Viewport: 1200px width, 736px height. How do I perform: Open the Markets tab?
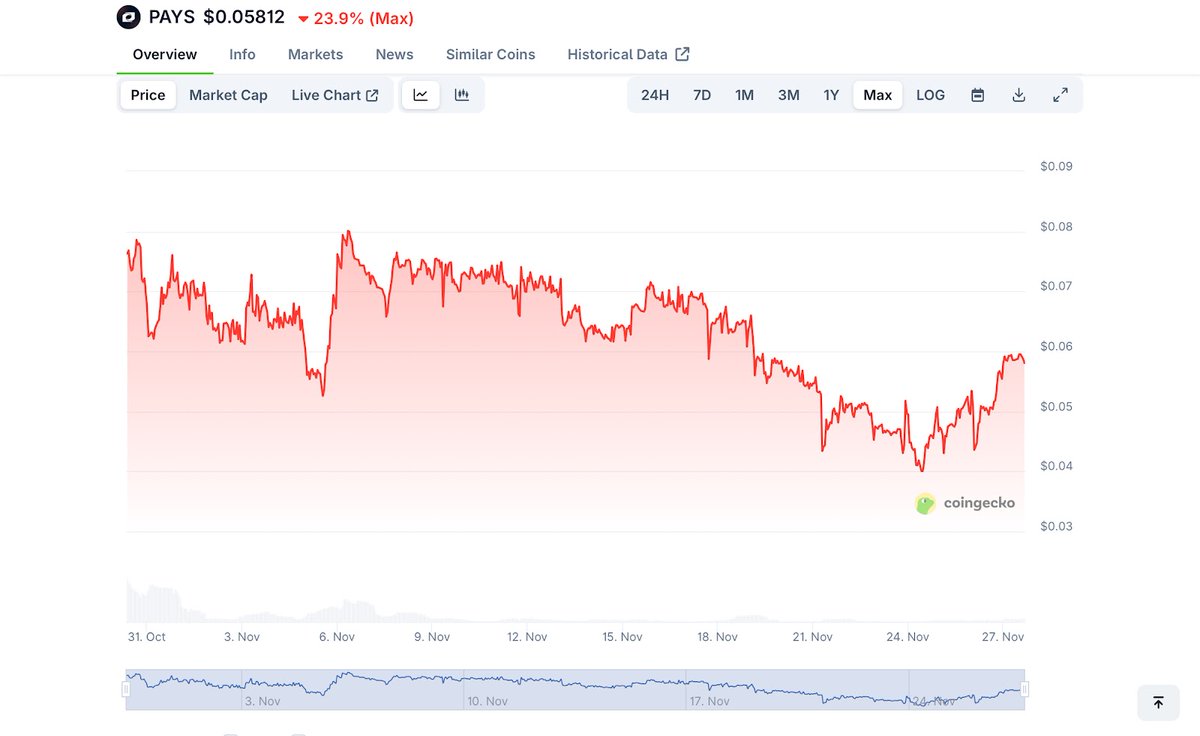315,54
